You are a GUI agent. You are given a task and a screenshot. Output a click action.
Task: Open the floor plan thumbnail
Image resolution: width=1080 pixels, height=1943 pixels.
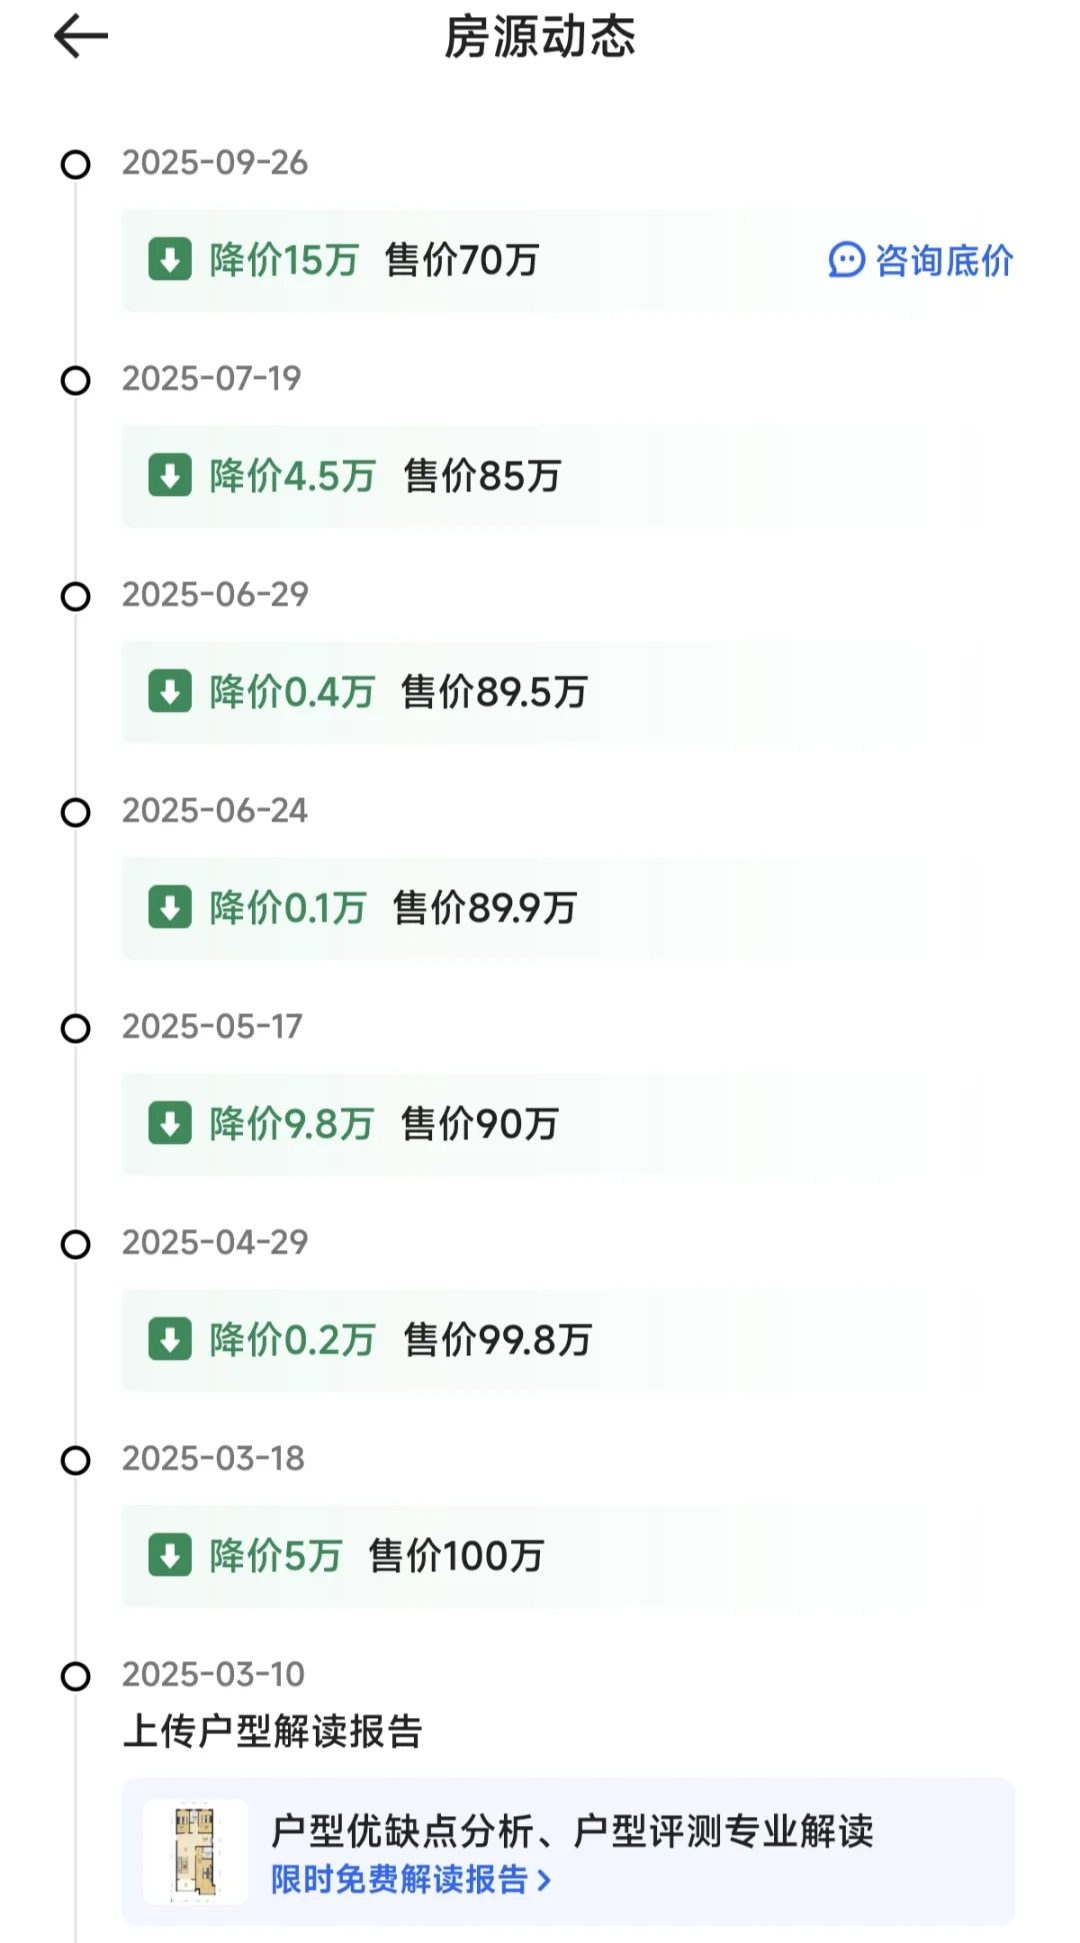[x=195, y=1851]
